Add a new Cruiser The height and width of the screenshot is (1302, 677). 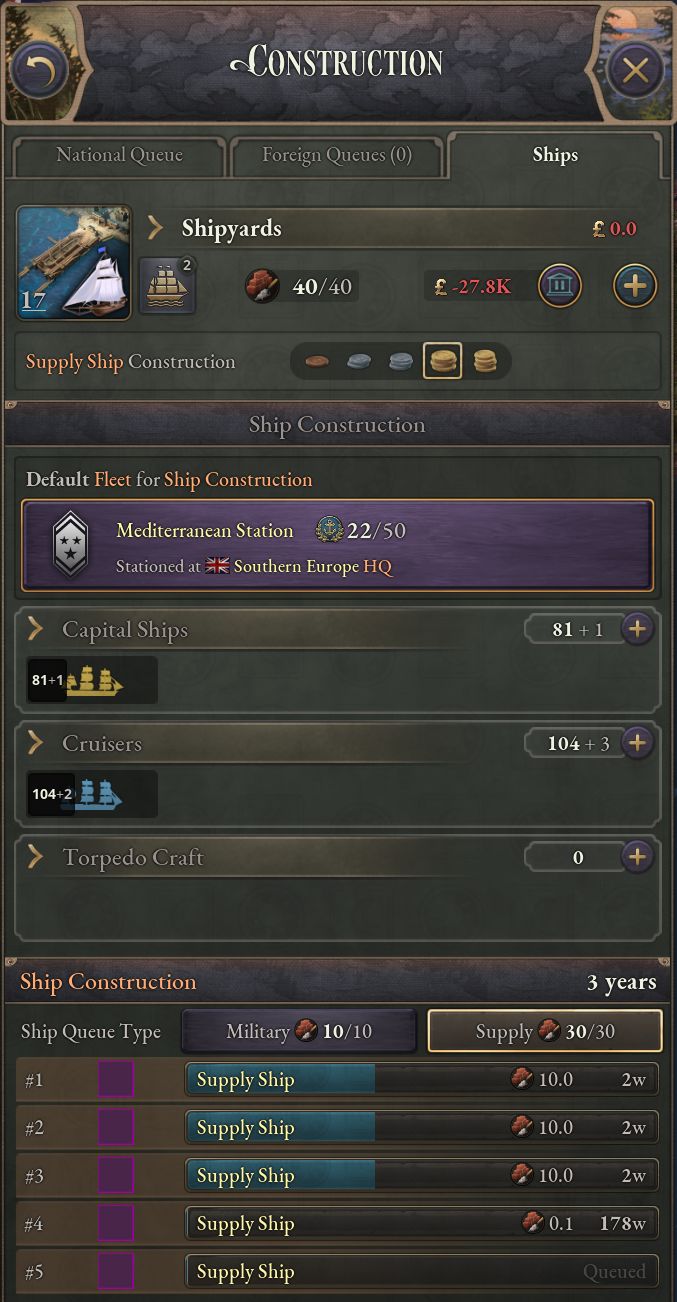point(637,743)
